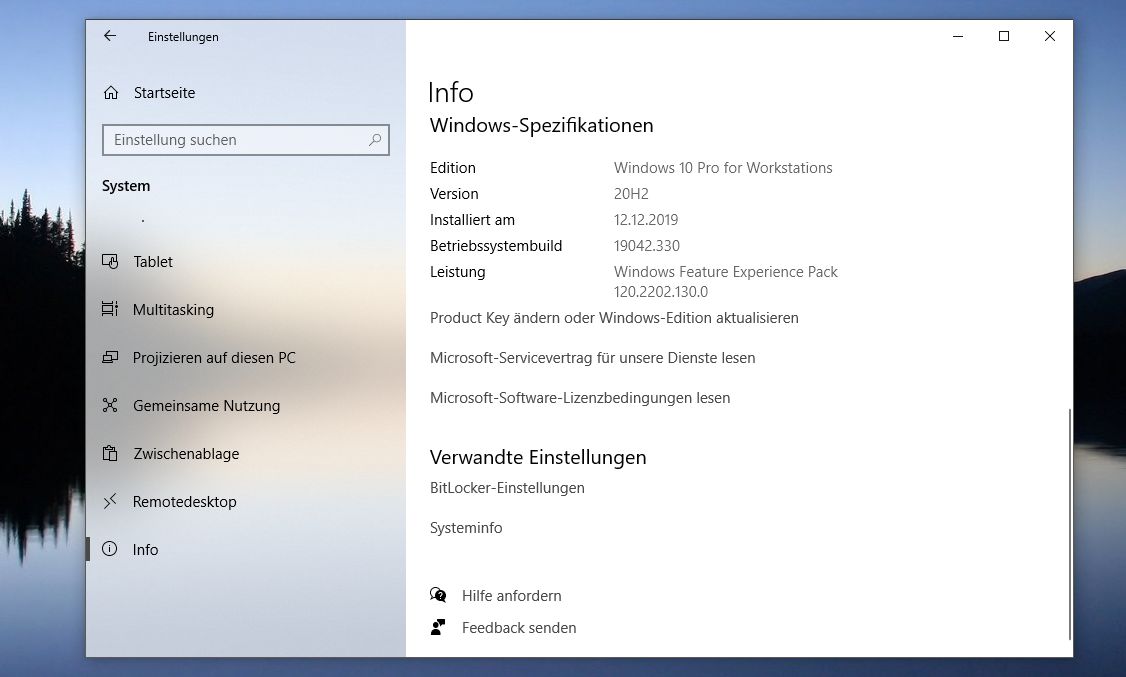Click the Verwandte Einstellungen heading
The image size is (1126, 677).
pos(538,457)
